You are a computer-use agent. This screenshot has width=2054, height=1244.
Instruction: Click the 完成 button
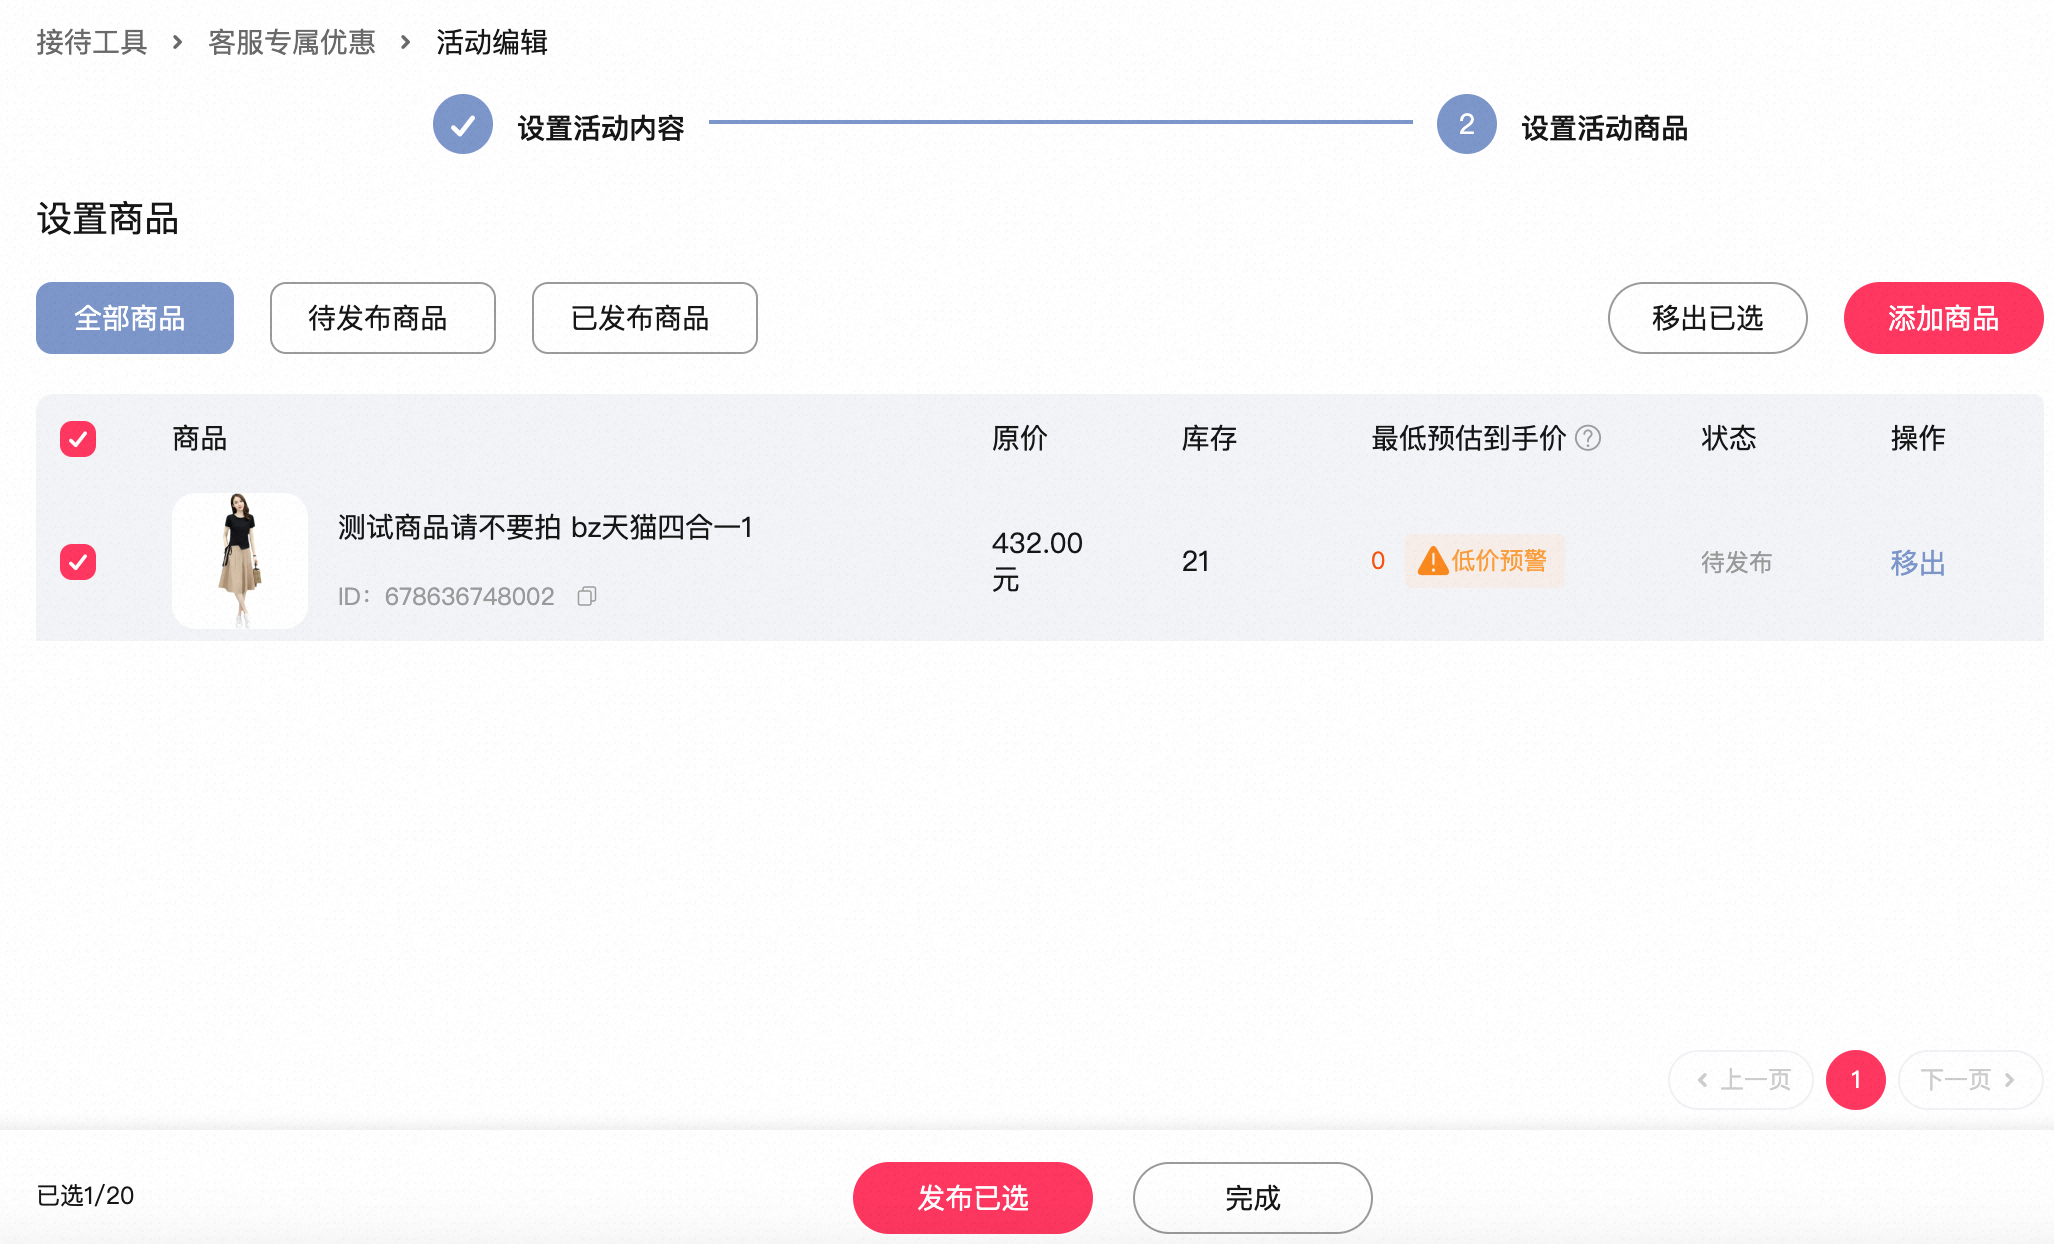tap(1253, 1198)
